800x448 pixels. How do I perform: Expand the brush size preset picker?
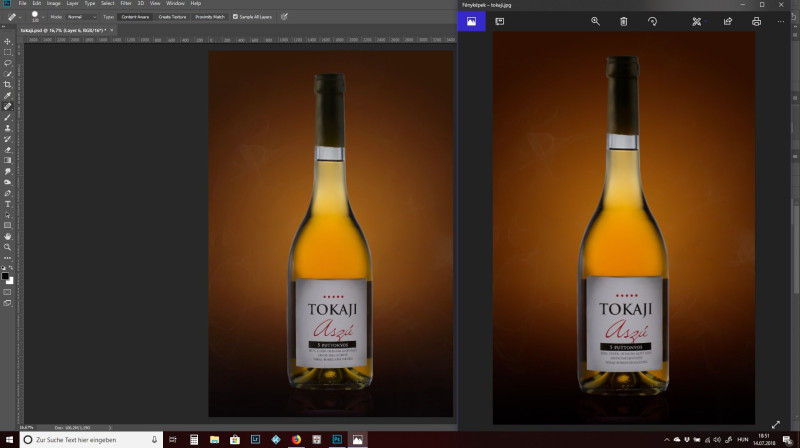tap(38, 17)
